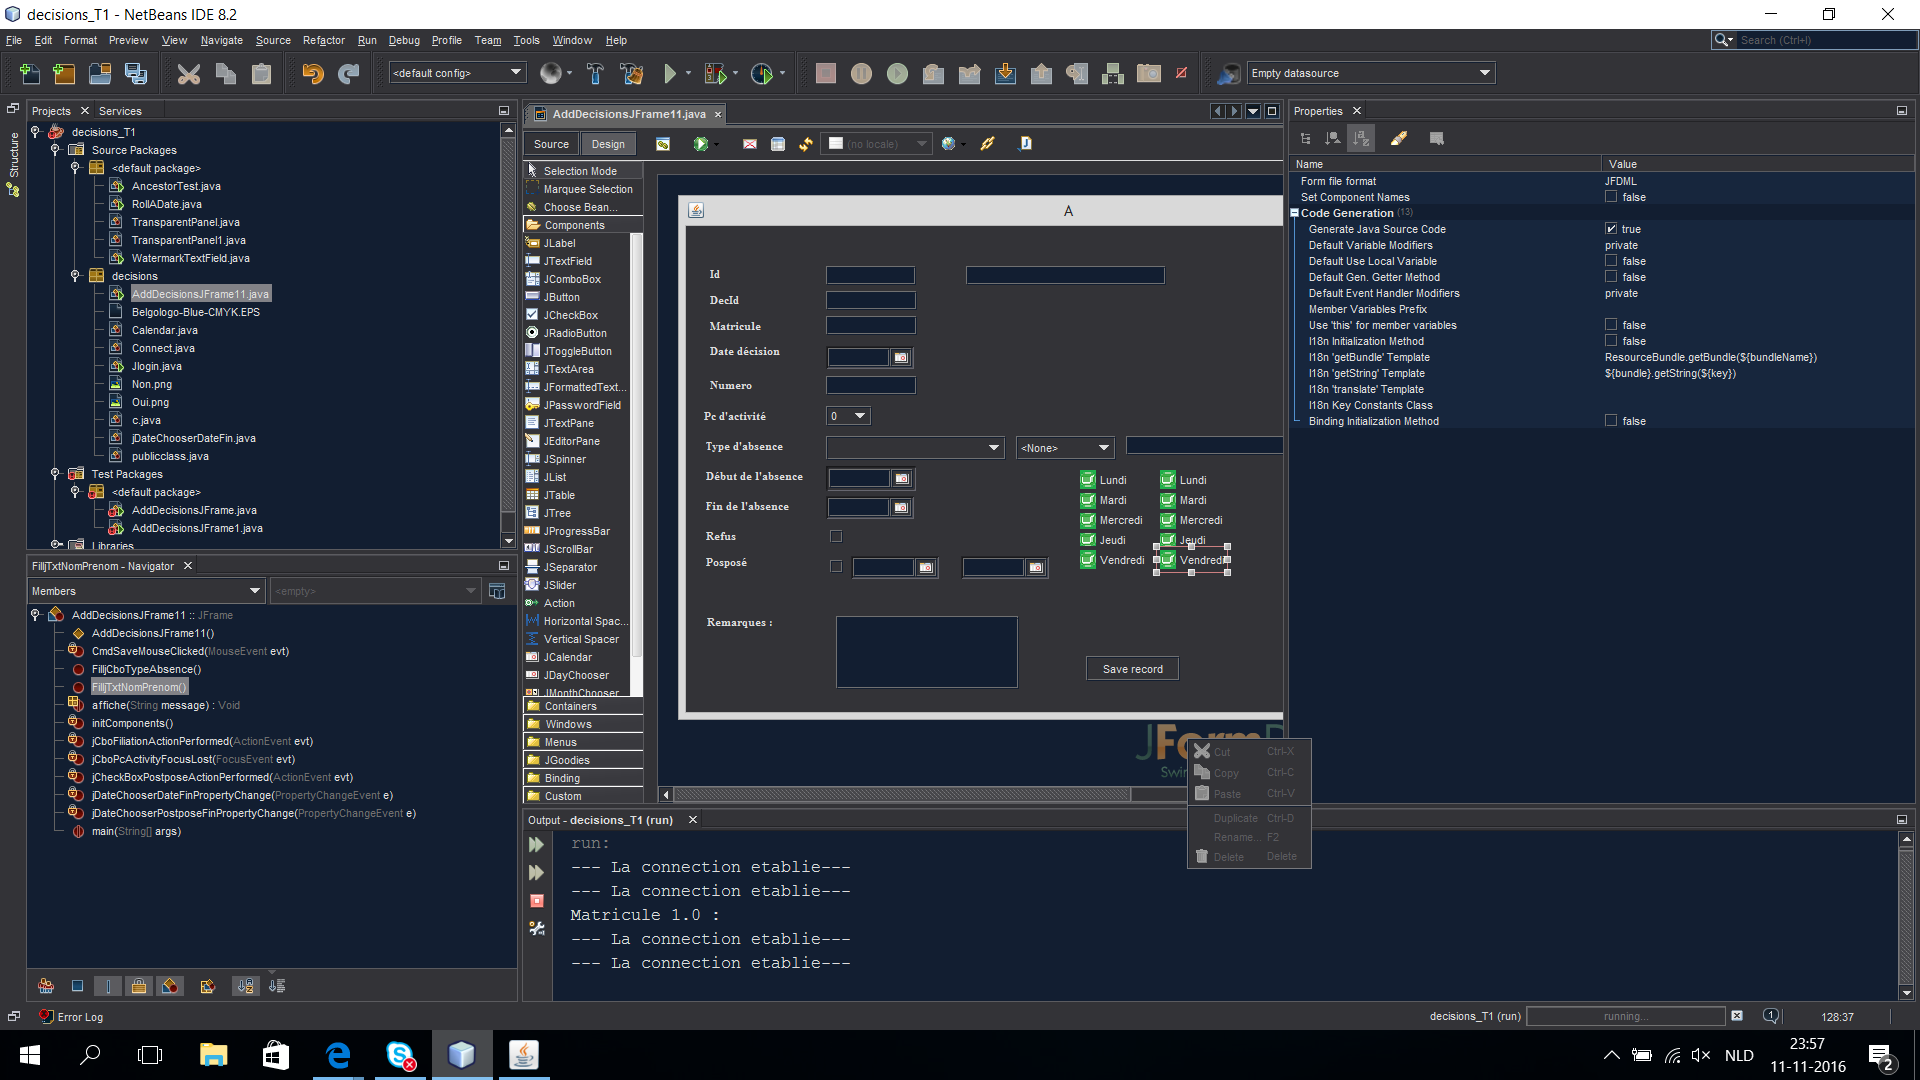The image size is (1920, 1080).
Task: Click the Source tab in editor
Action: [553, 142]
